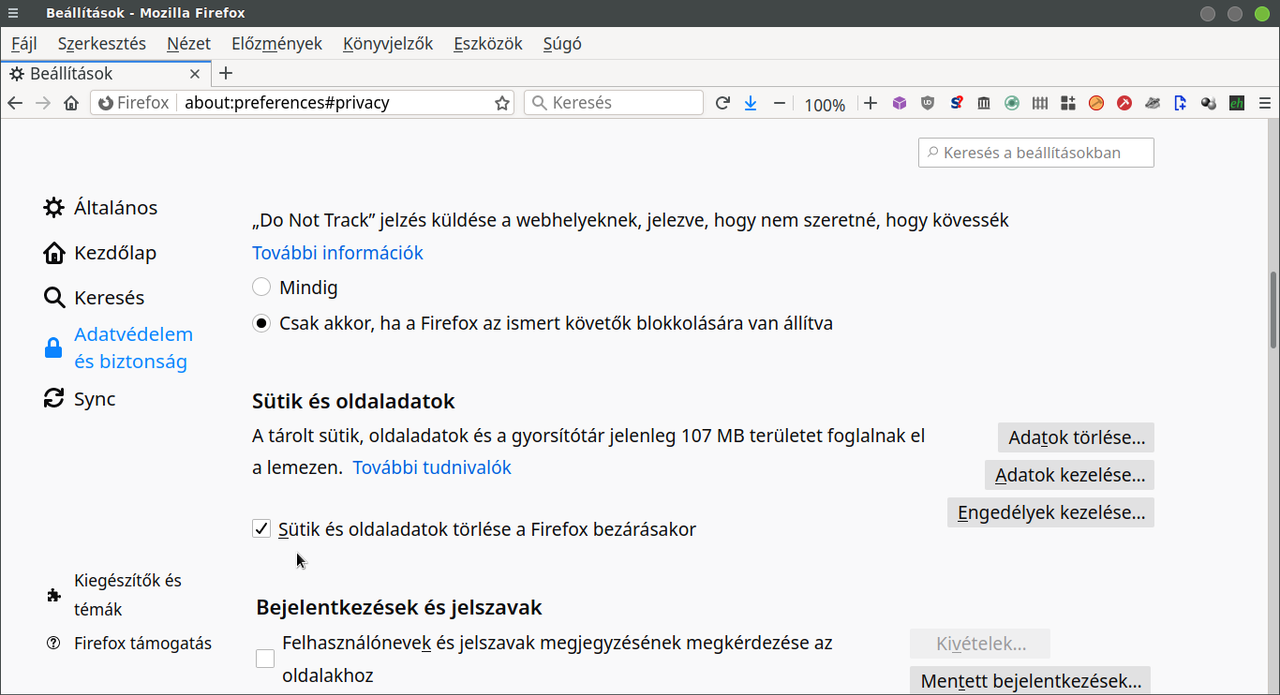Zoom out with the minus button

click(x=780, y=103)
